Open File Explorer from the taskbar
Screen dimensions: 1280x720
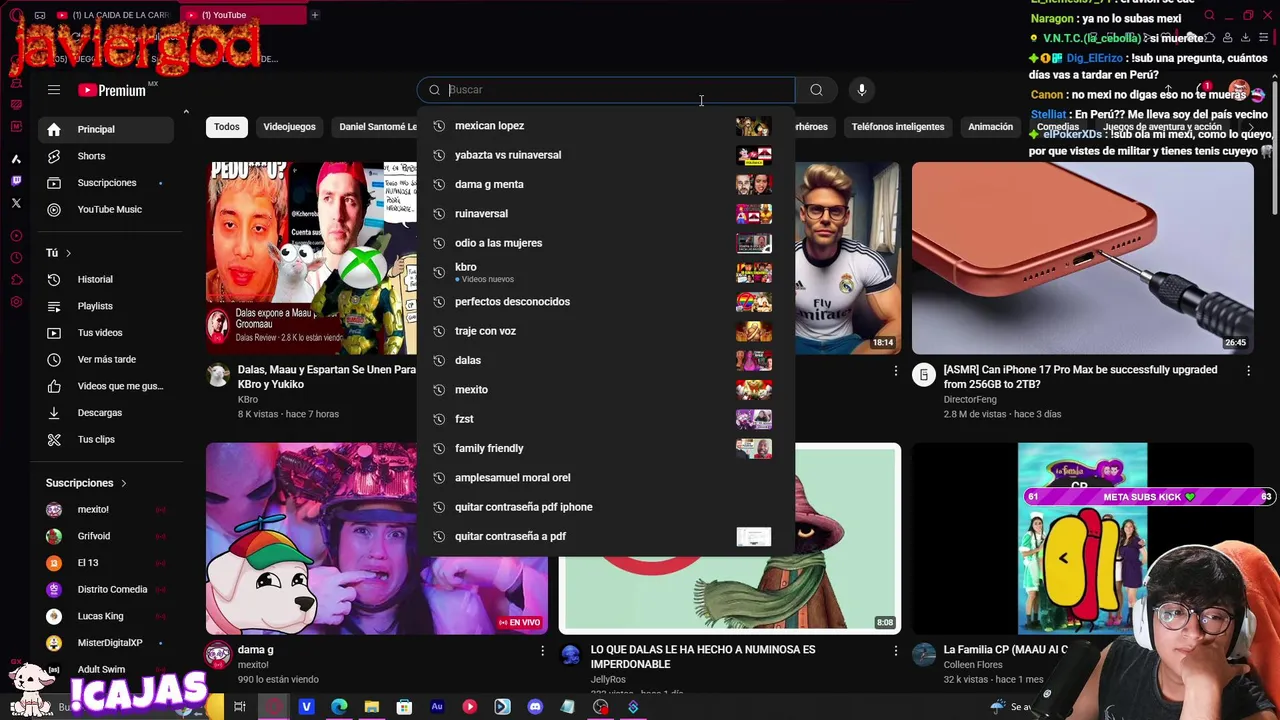pyautogui.click(x=371, y=707)
